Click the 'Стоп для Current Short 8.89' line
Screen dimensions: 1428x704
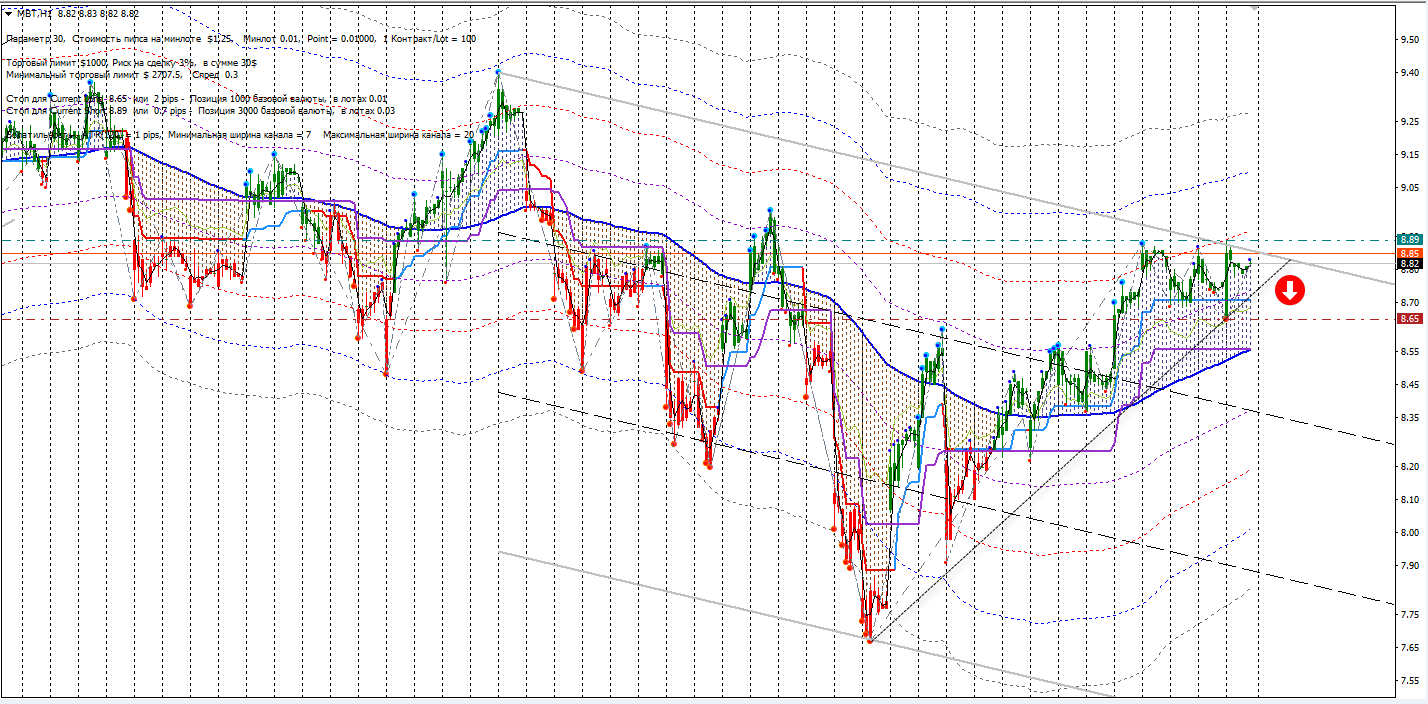click(x=200, y=111)
